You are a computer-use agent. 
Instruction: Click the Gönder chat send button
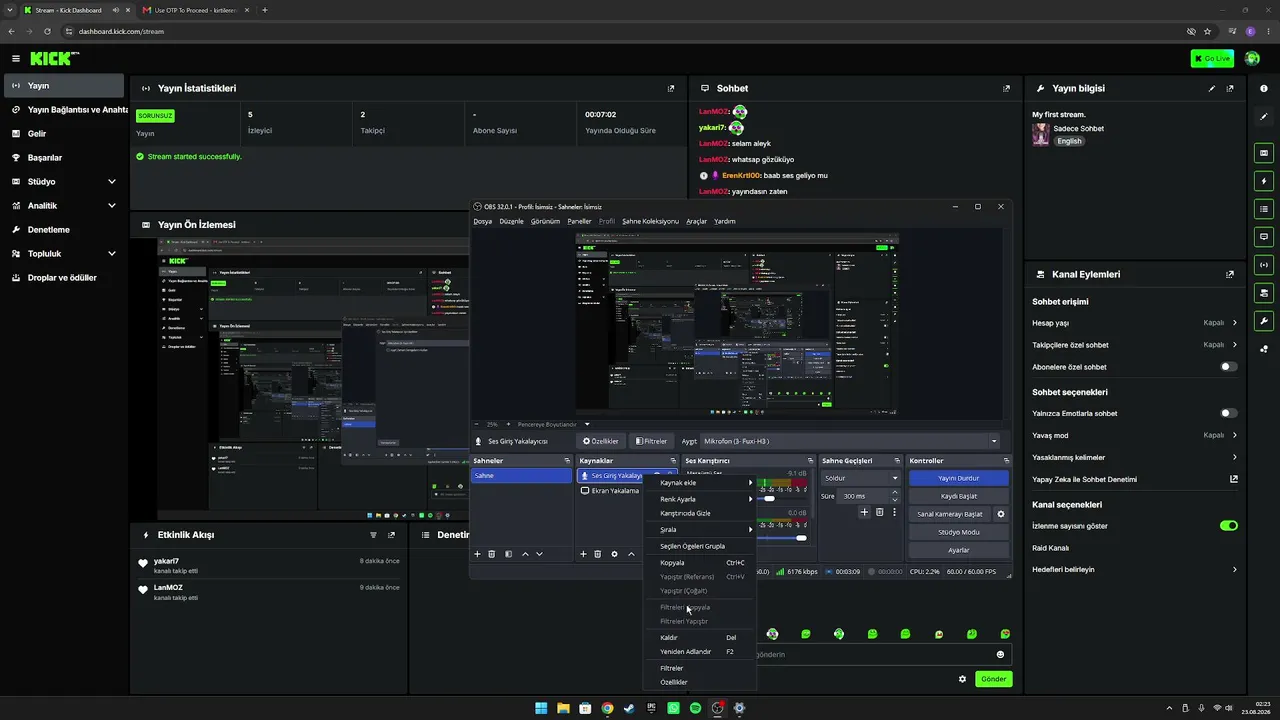[x=993, y=679]
